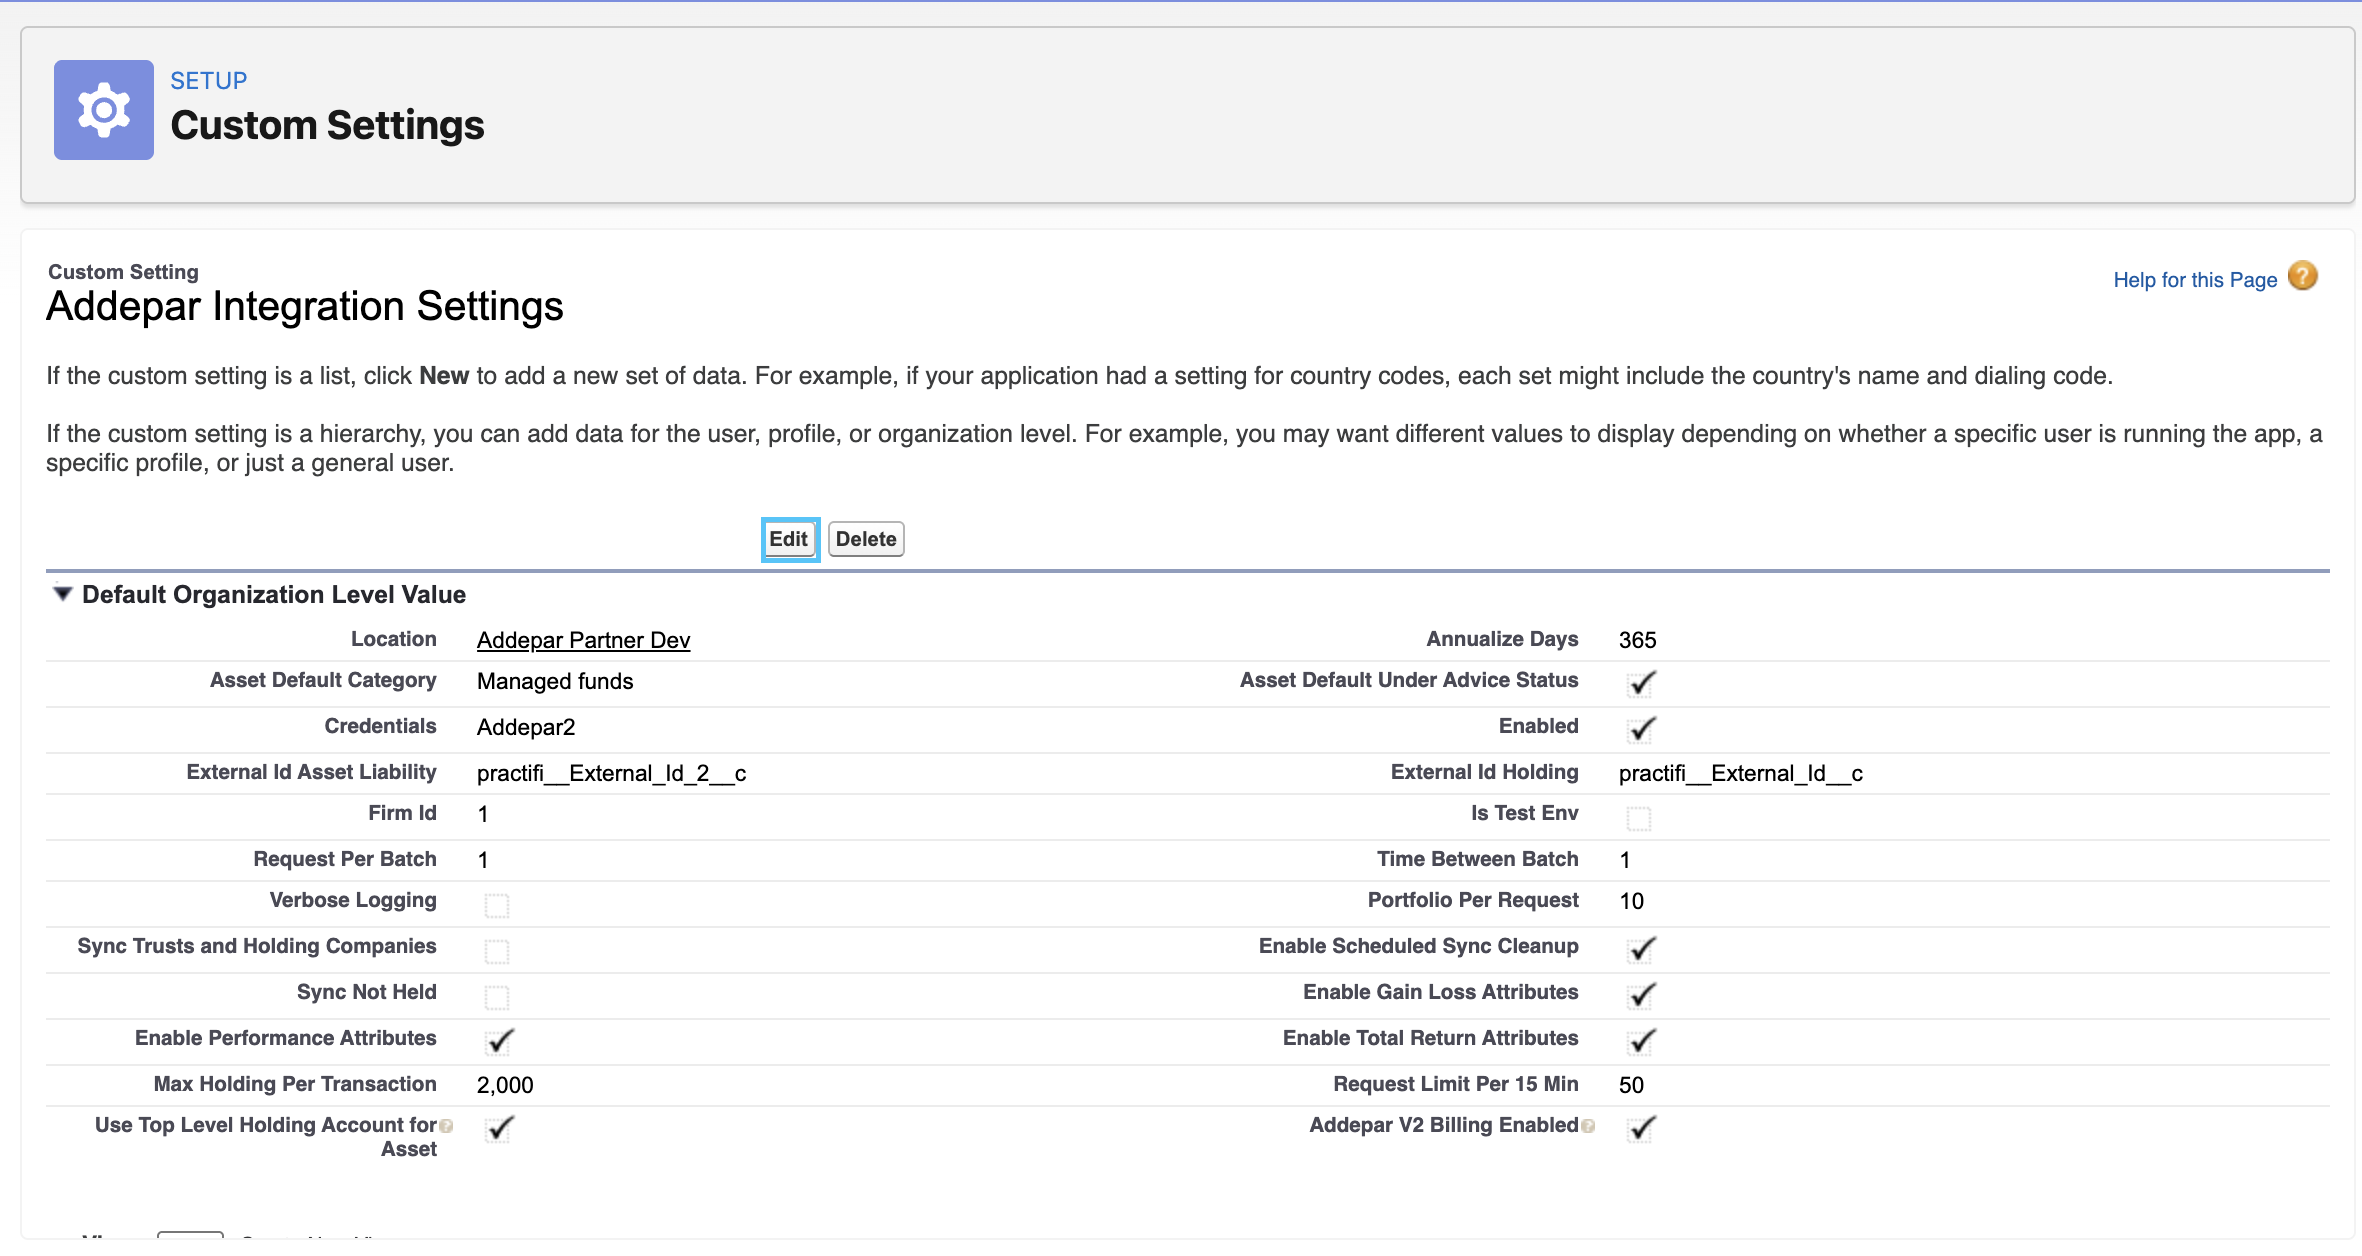
Task: Toggle the Sync Not Held checkbox
Action: (x=497, y=997)
